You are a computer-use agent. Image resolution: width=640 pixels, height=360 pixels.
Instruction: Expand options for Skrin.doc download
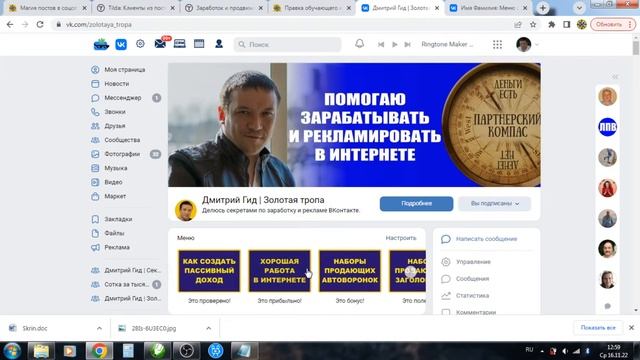click(x=99, y=328)
